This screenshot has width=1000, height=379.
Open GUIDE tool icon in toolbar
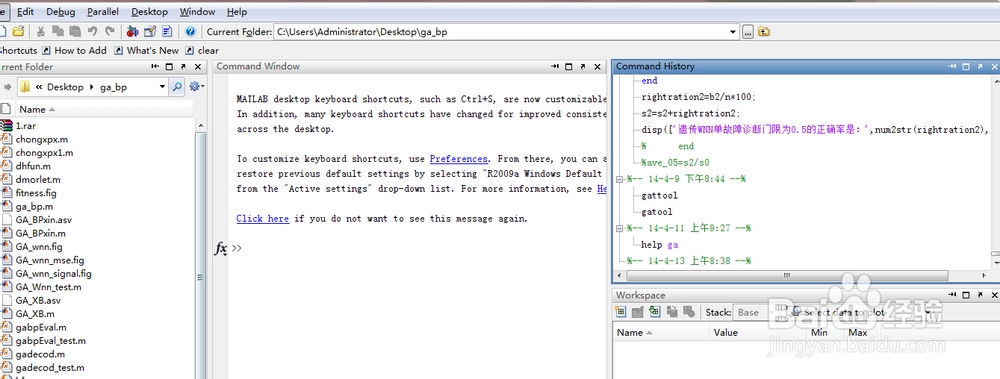point(150,31)
